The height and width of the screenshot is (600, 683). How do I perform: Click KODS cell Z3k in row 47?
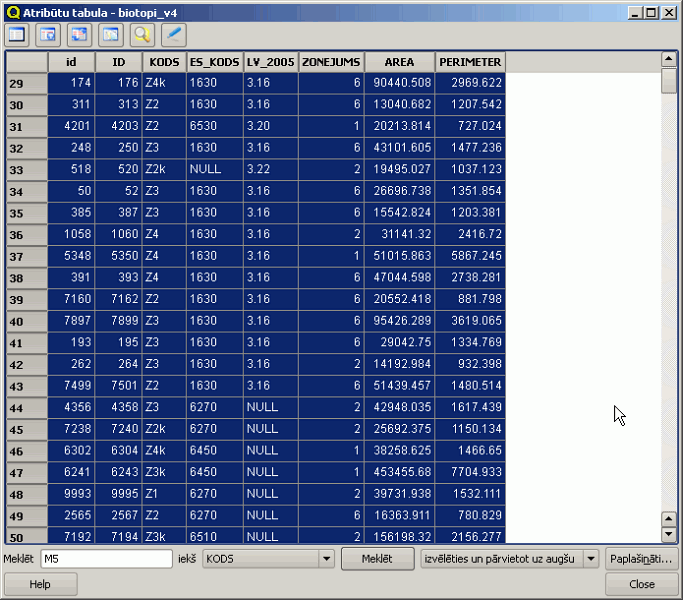(164, 472)
